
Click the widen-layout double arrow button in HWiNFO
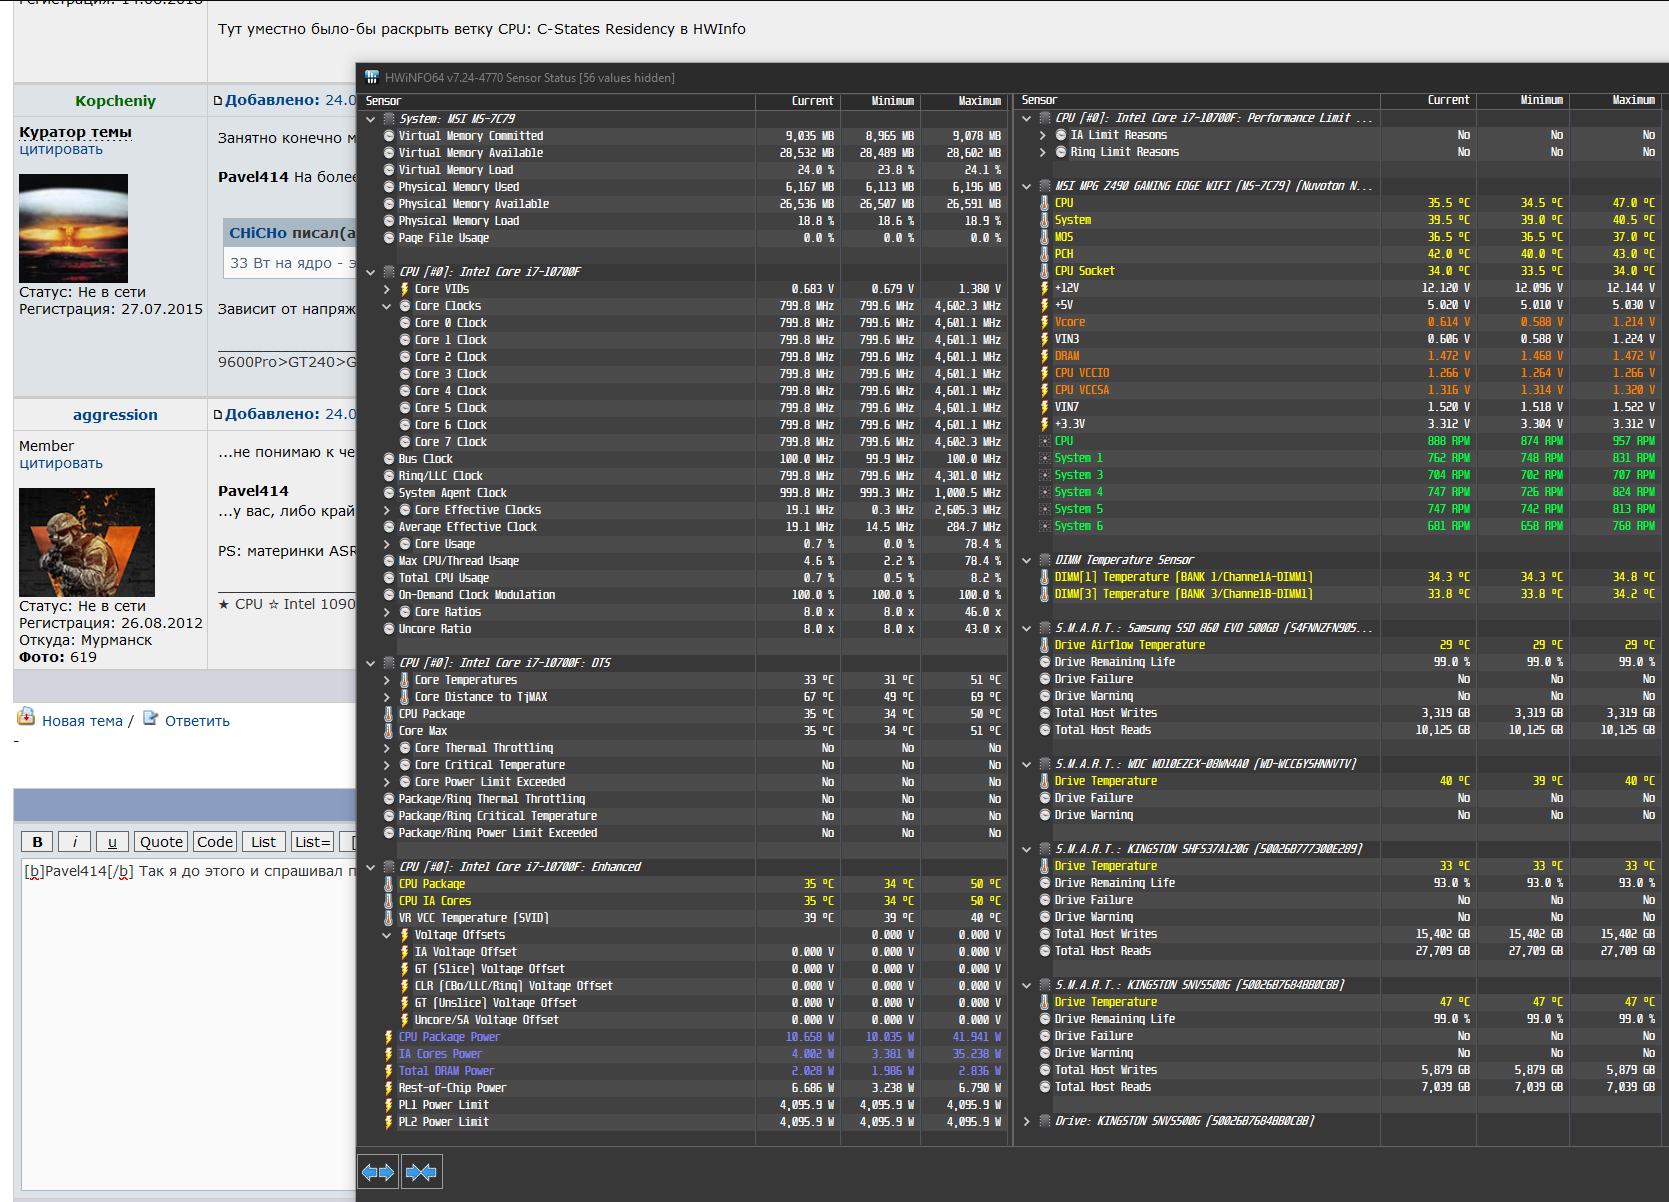point(378,1172)
